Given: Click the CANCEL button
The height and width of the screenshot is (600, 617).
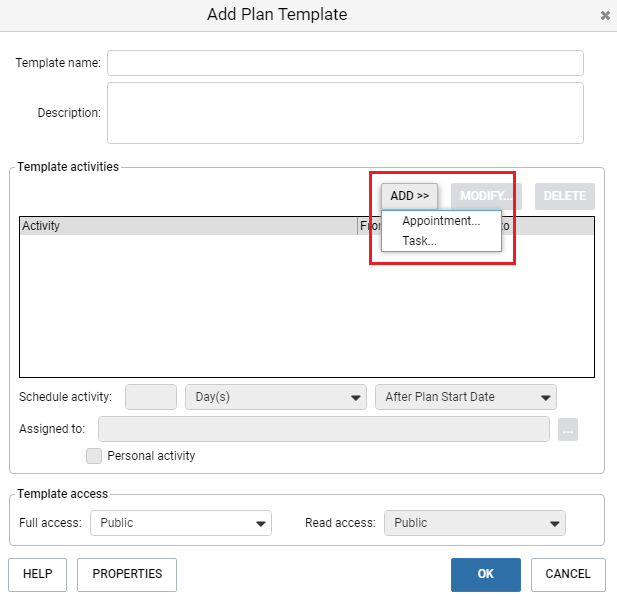Looking at the screenshot, I should [x=568, y=574].
